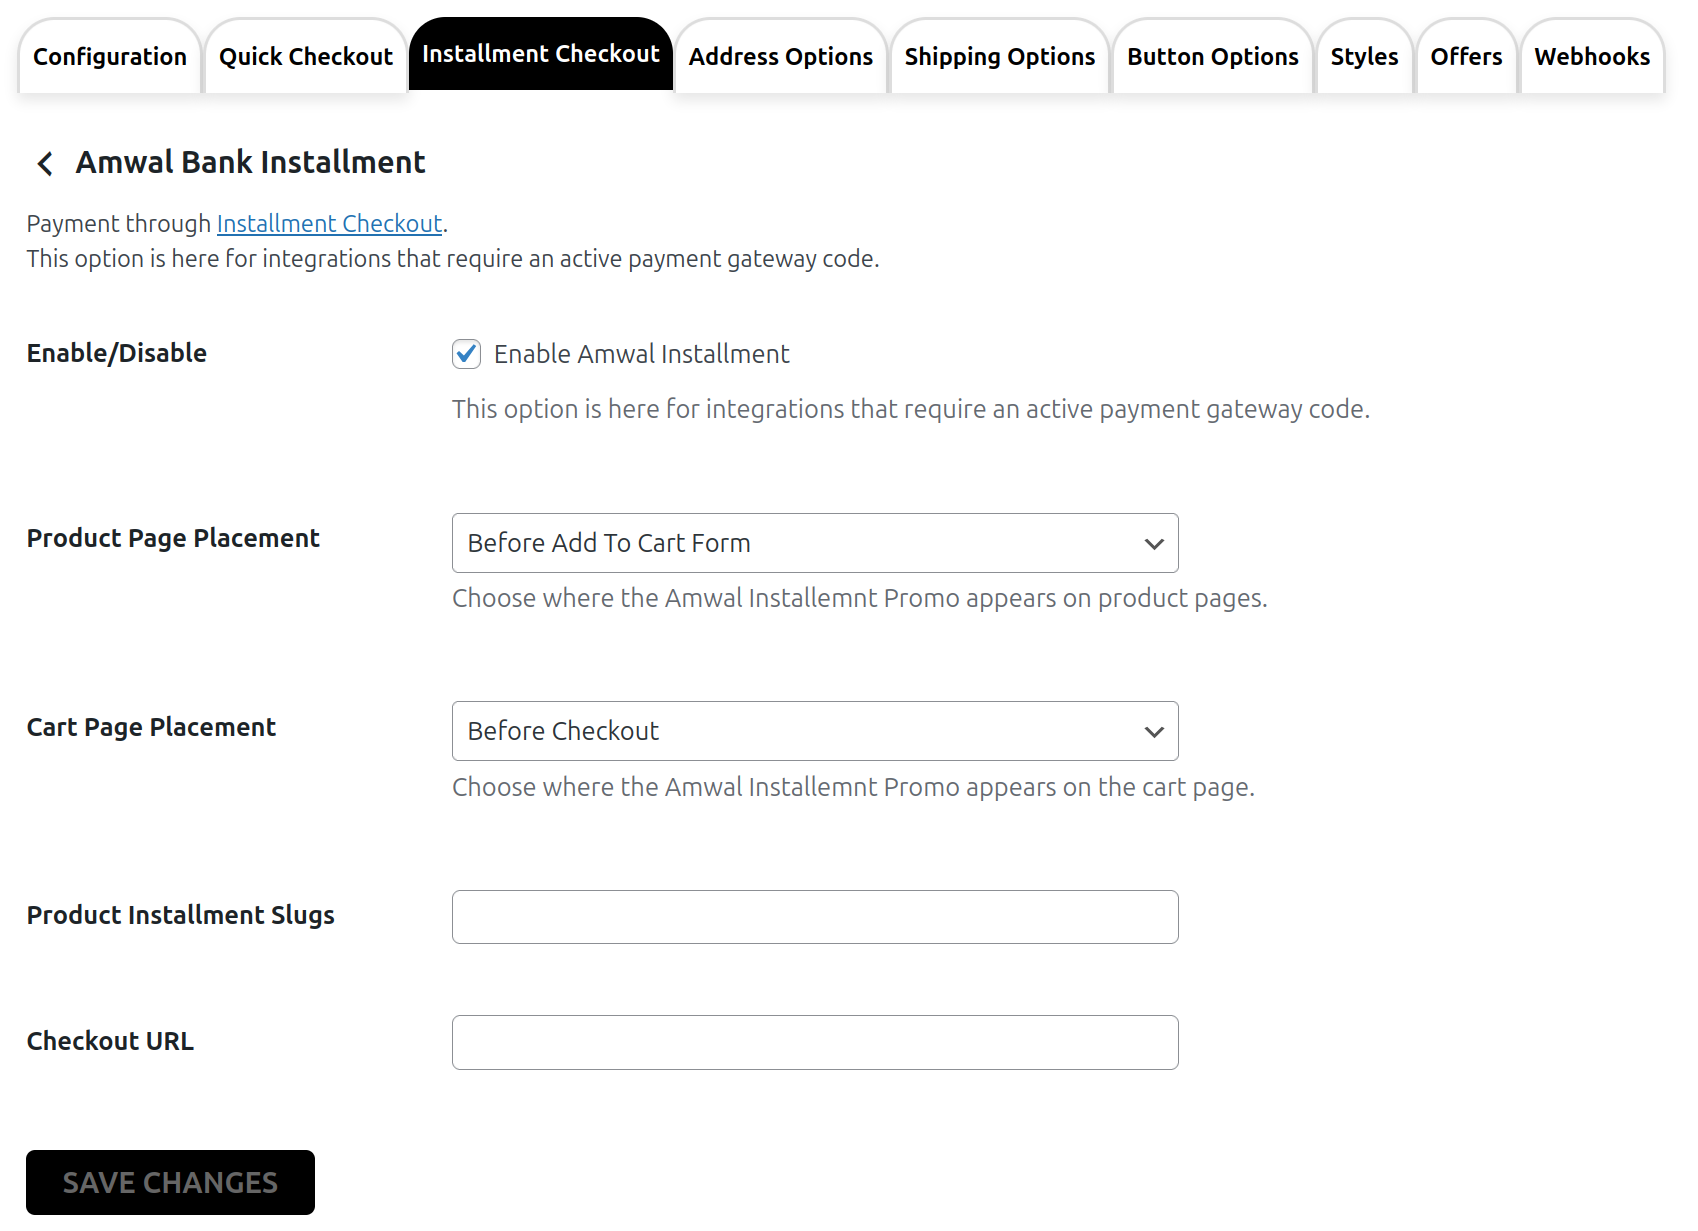The image size is (1698, 1231).
Task: Open the Product Page Placement dropdown
Action: tap(815, 543)
